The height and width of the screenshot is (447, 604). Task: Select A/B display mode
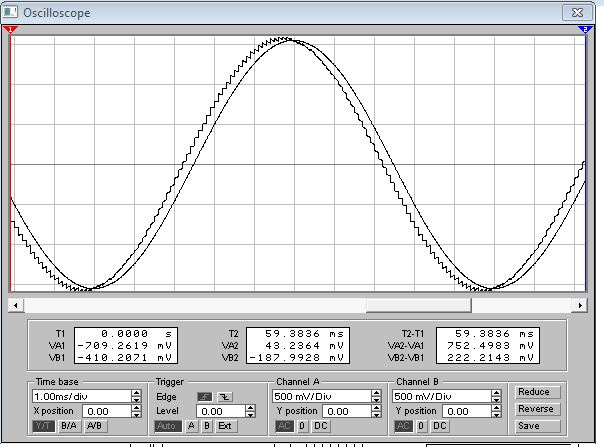pyautogui.click(x=94, y=426)
